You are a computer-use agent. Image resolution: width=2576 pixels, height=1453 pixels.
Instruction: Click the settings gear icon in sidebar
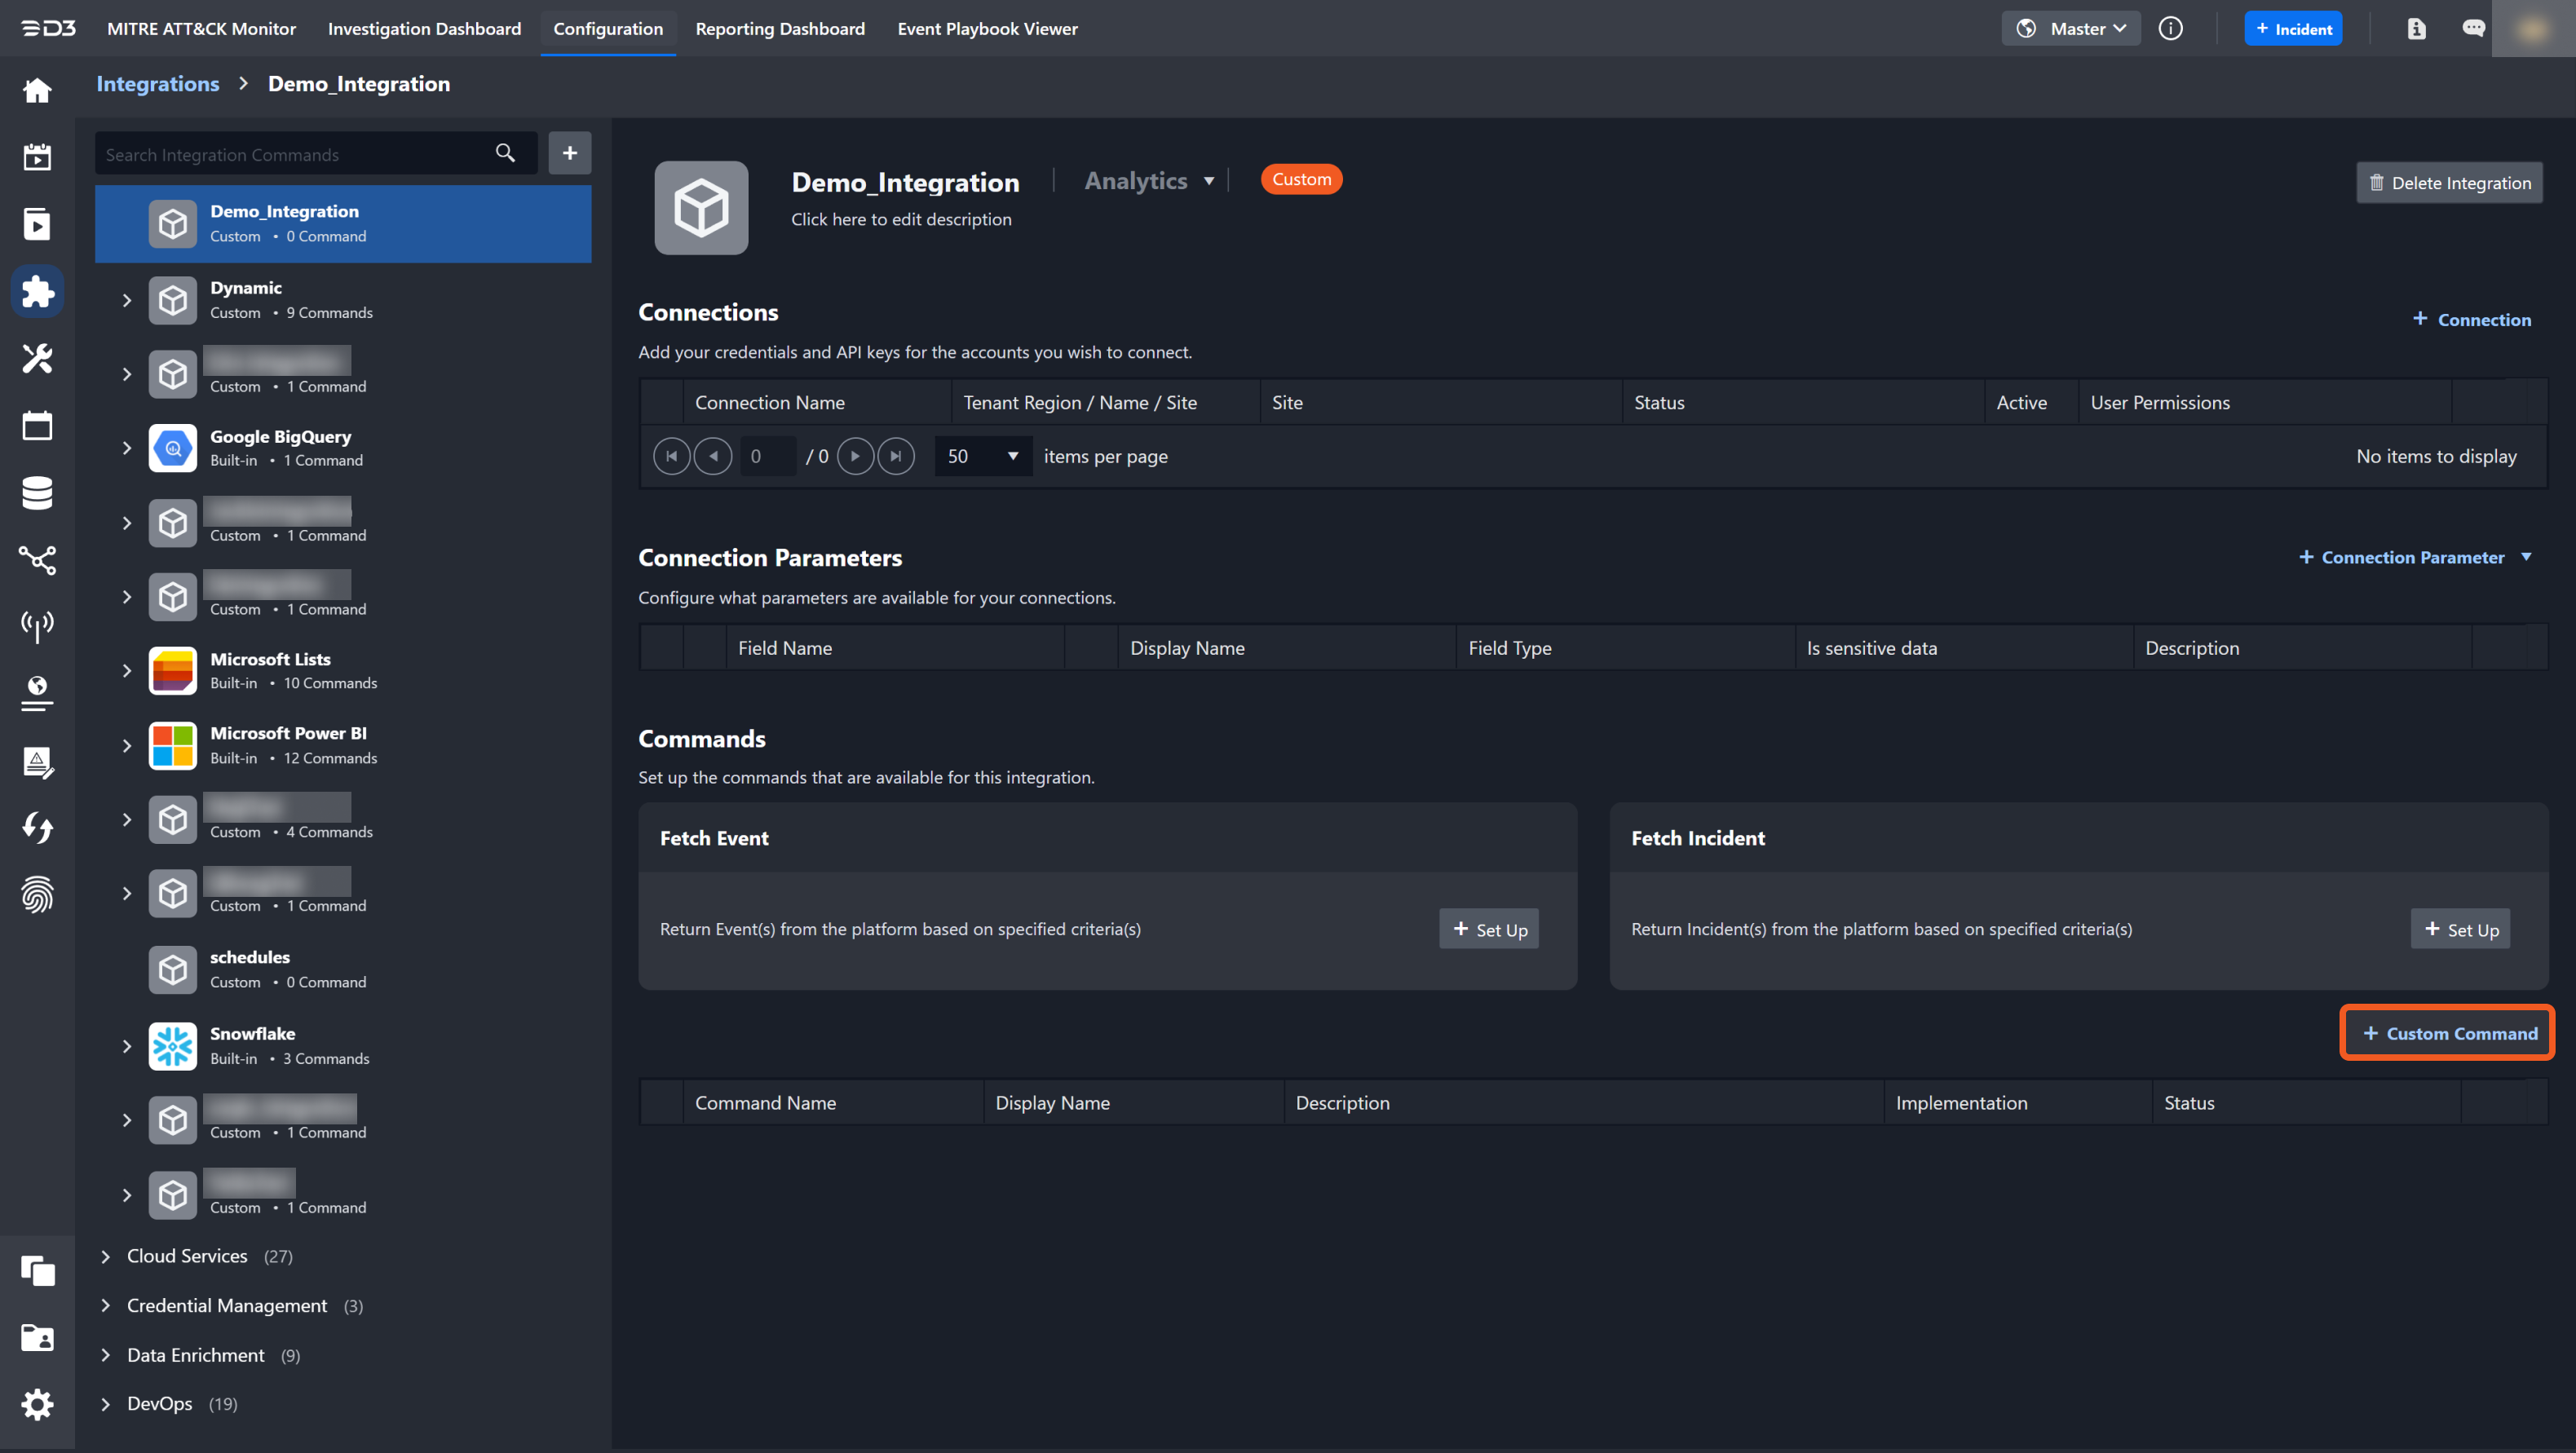click(37, 1404)
